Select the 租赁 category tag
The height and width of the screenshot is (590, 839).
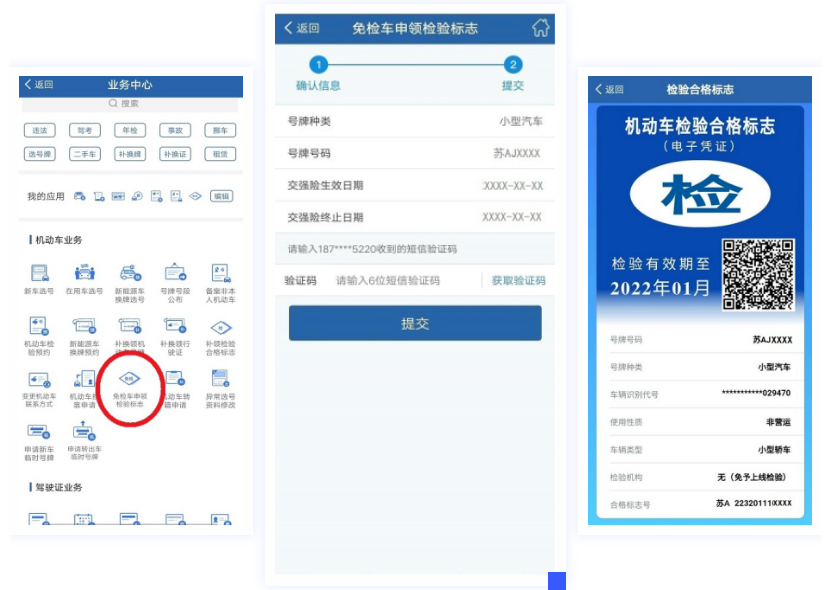pyautogui.click(x=220, y=154)
